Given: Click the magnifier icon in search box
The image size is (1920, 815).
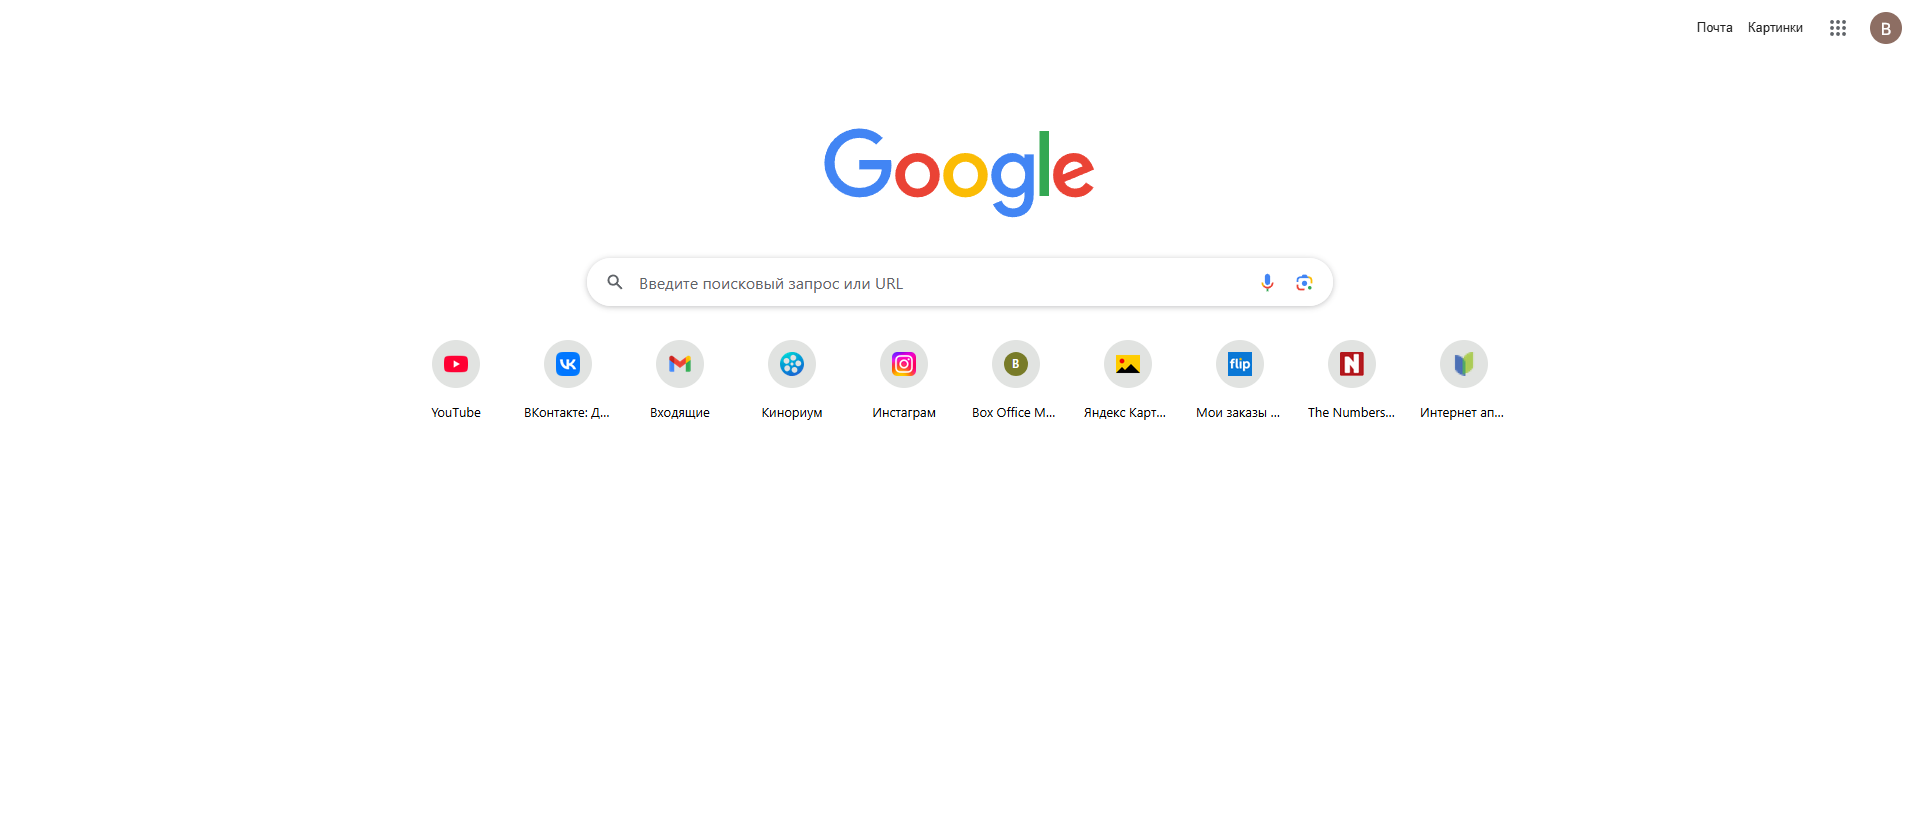Looking at the screenshot, I should tap(615, 283).
